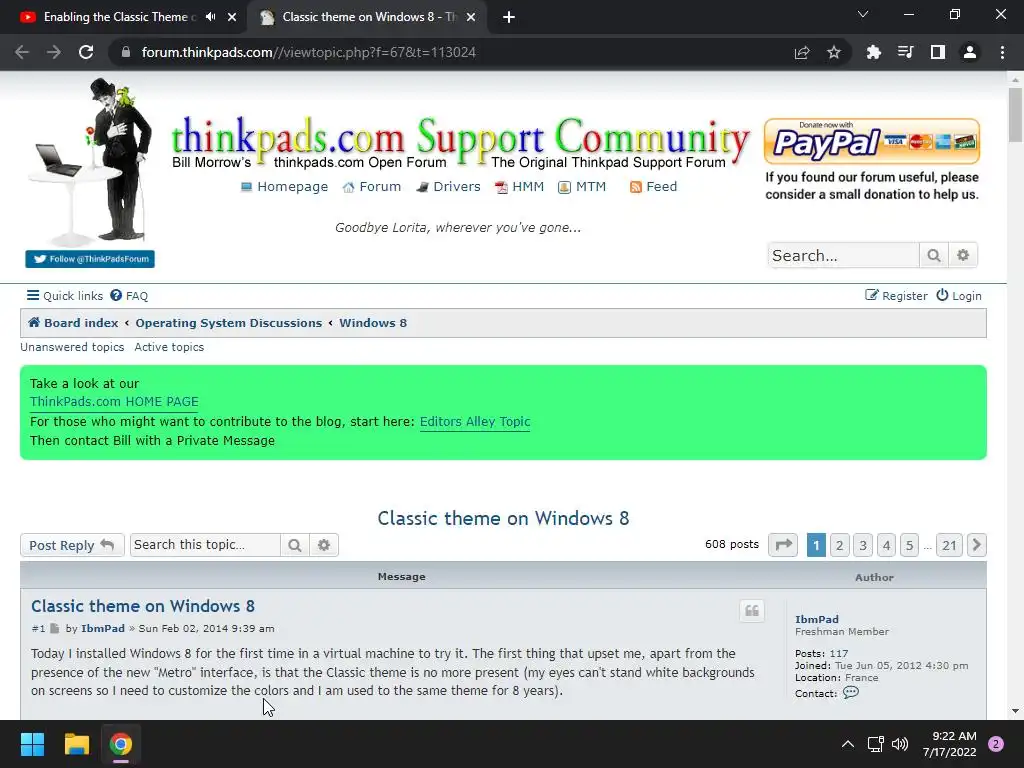Submit topic search with magnifier icon

tap(295, 545)
